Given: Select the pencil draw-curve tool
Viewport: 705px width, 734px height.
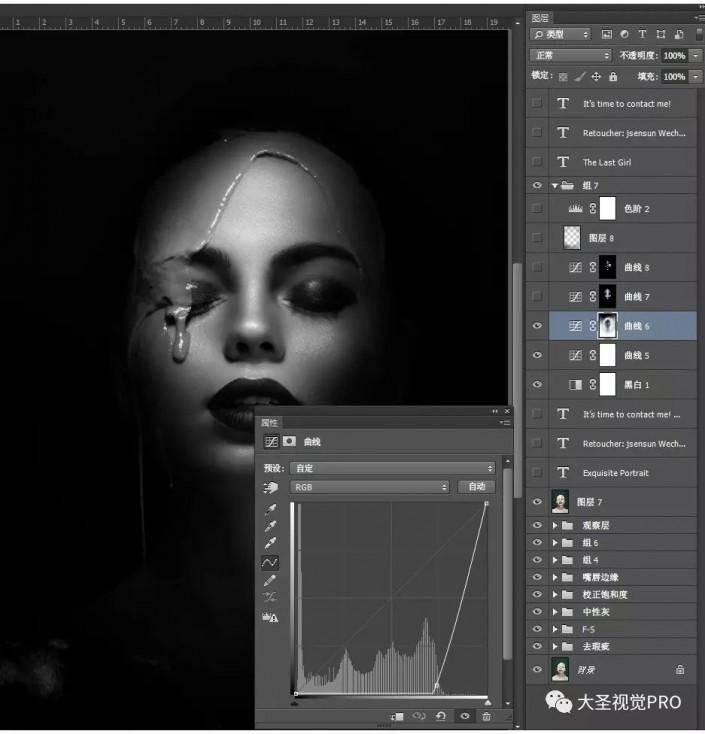Looking at the screenshot, I should coord(270,580).
